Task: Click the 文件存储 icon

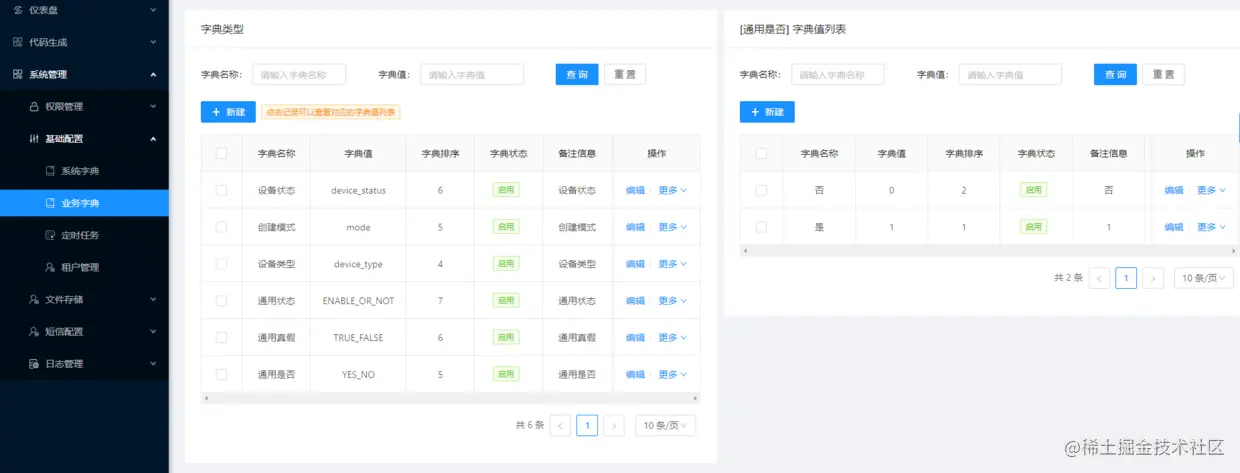Action: pos(34,299)
